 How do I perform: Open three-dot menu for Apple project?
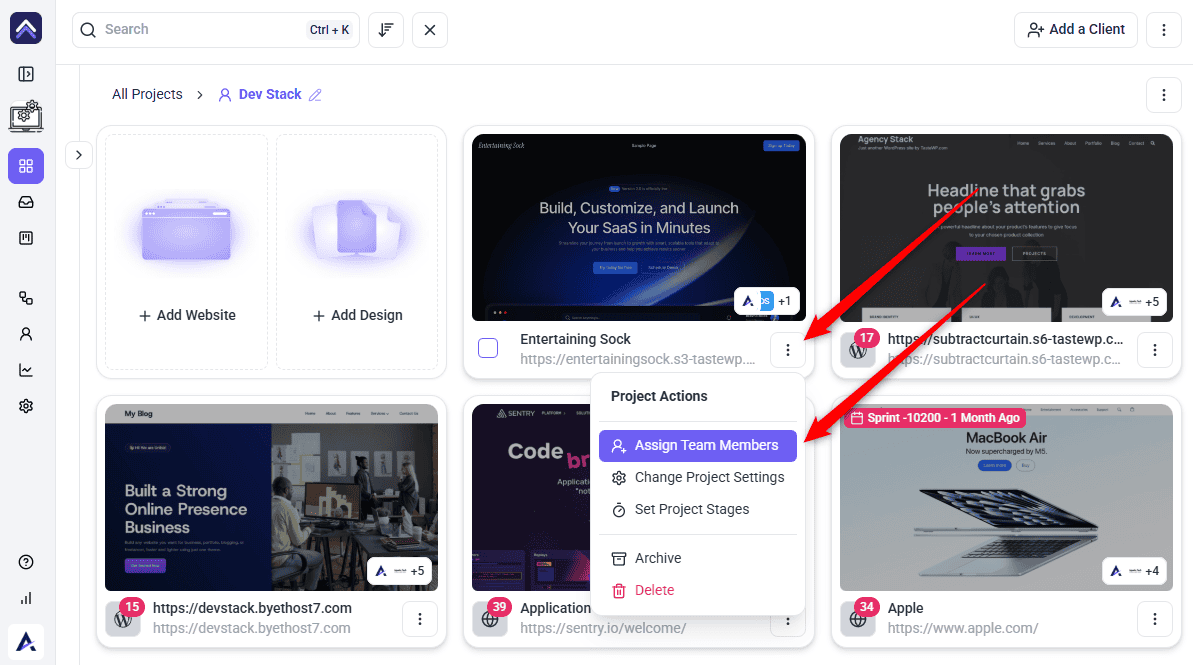[1155, 619]
